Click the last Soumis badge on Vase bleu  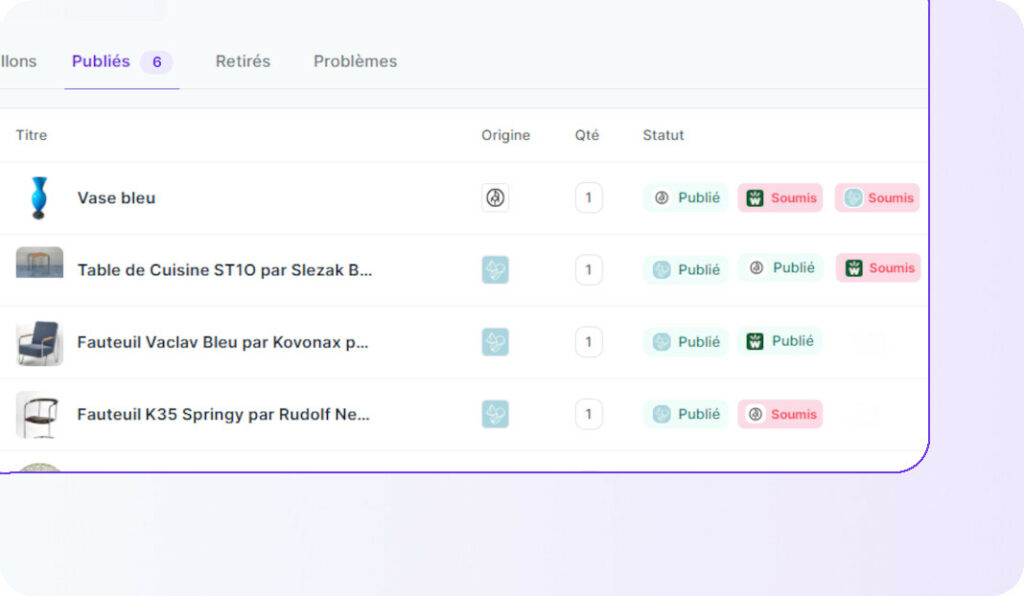pos(877,198)
